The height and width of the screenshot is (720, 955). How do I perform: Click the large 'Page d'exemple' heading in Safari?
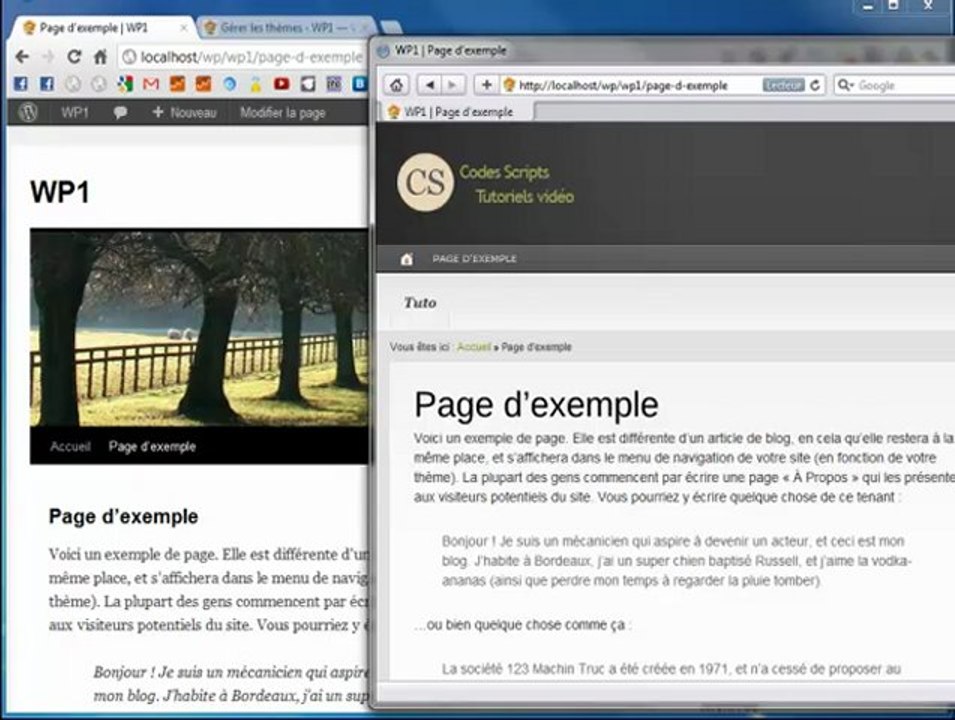pos(536,405)
